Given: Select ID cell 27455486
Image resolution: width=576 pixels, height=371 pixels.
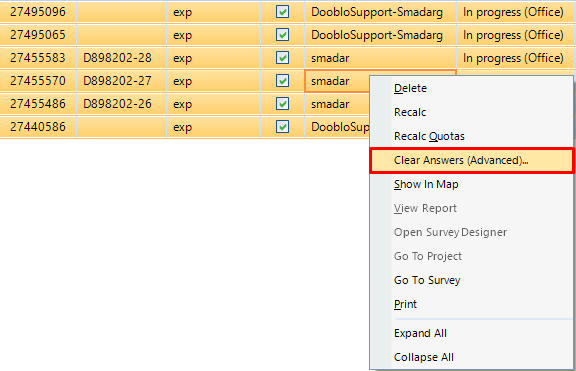Looking at the screenshot, I should [x=38, y=104].
